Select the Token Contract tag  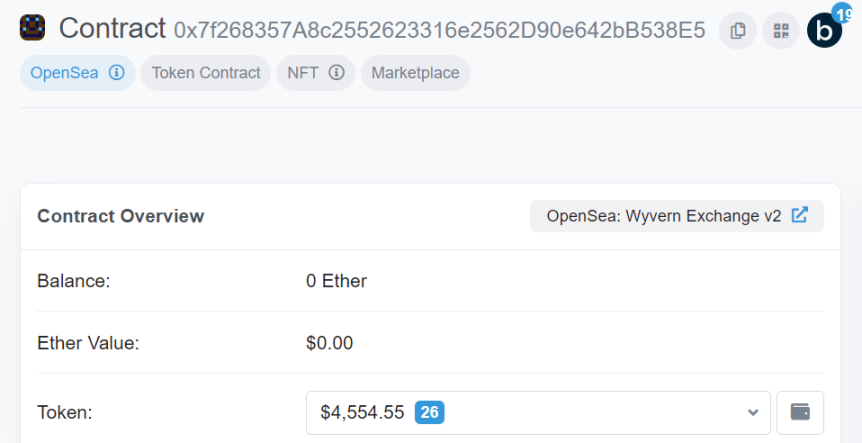tap(206, 73)
